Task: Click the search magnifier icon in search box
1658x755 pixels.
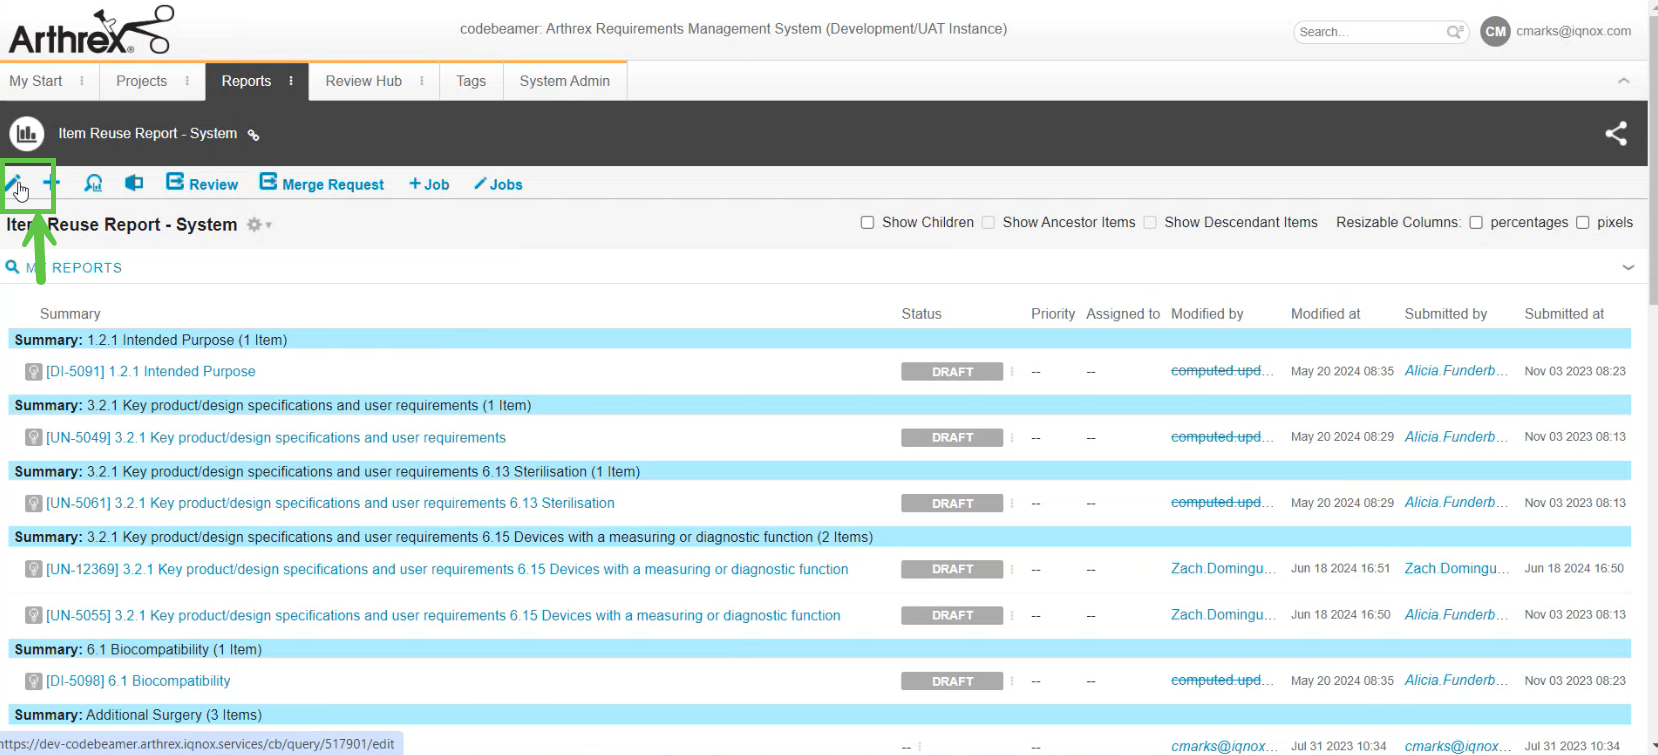Action: point(1454,32)
